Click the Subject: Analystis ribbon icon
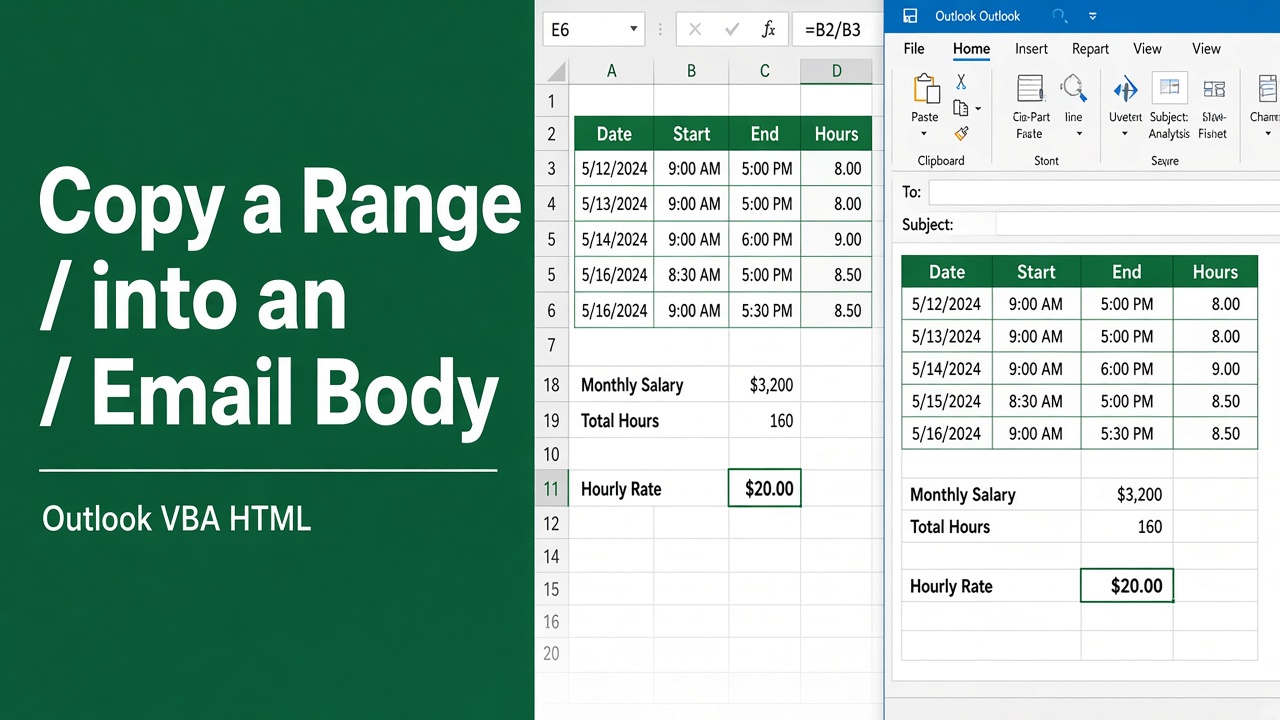1280x720 pixels. tap(1169, 89)
